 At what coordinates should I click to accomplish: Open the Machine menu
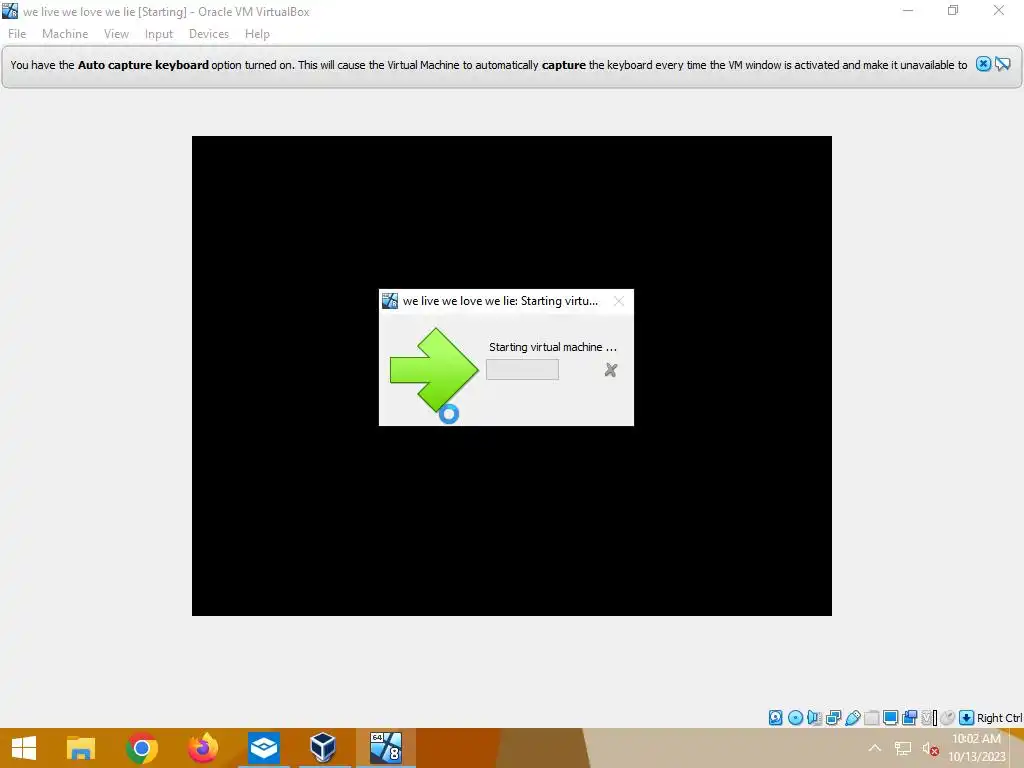pyautogui.click(x=65, y=34)
